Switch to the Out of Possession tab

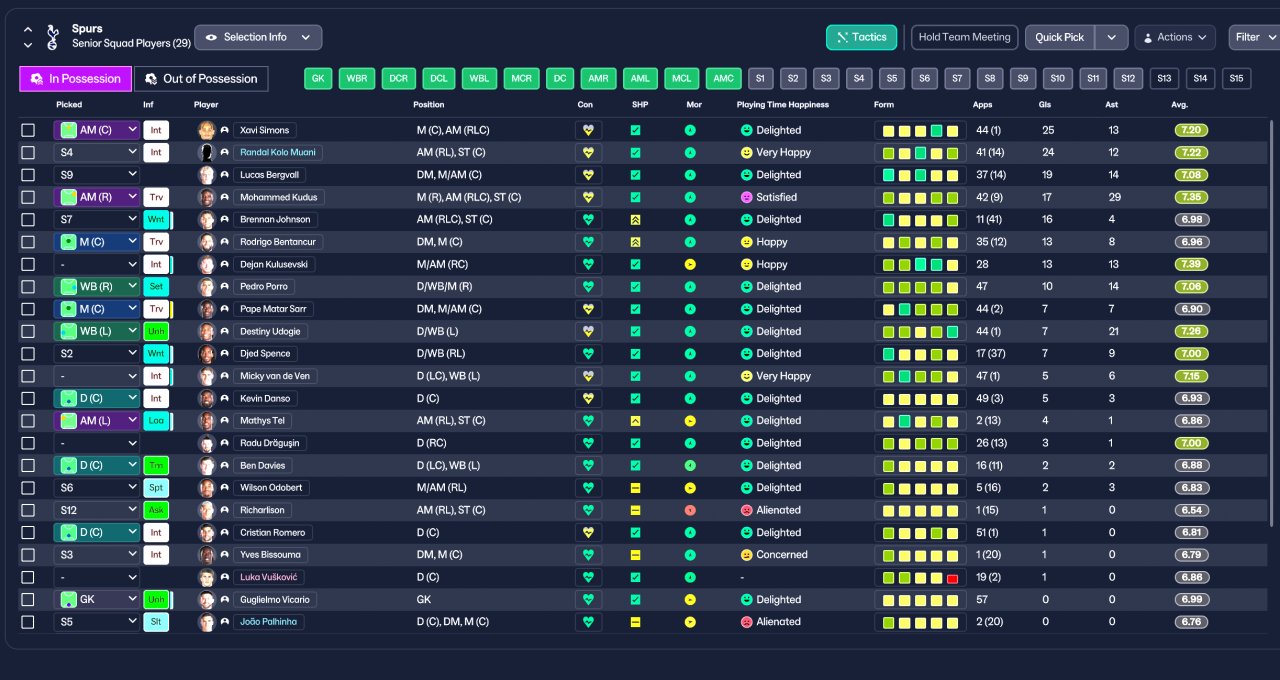(x=201, y=79)
